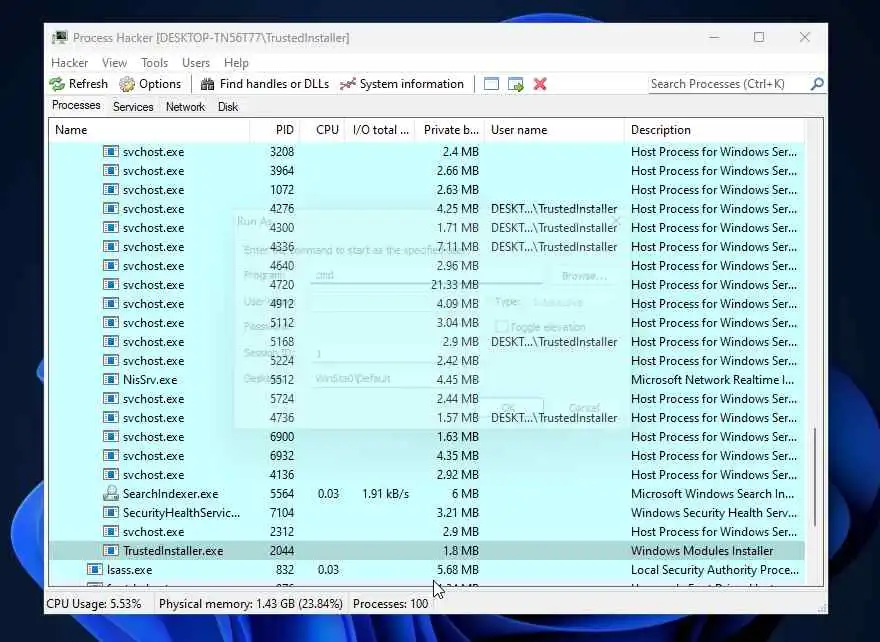This screenshot has width=880, height=642.
Task: Click the 21.33 MB private bytes value
Action: [x=455, y=285]
